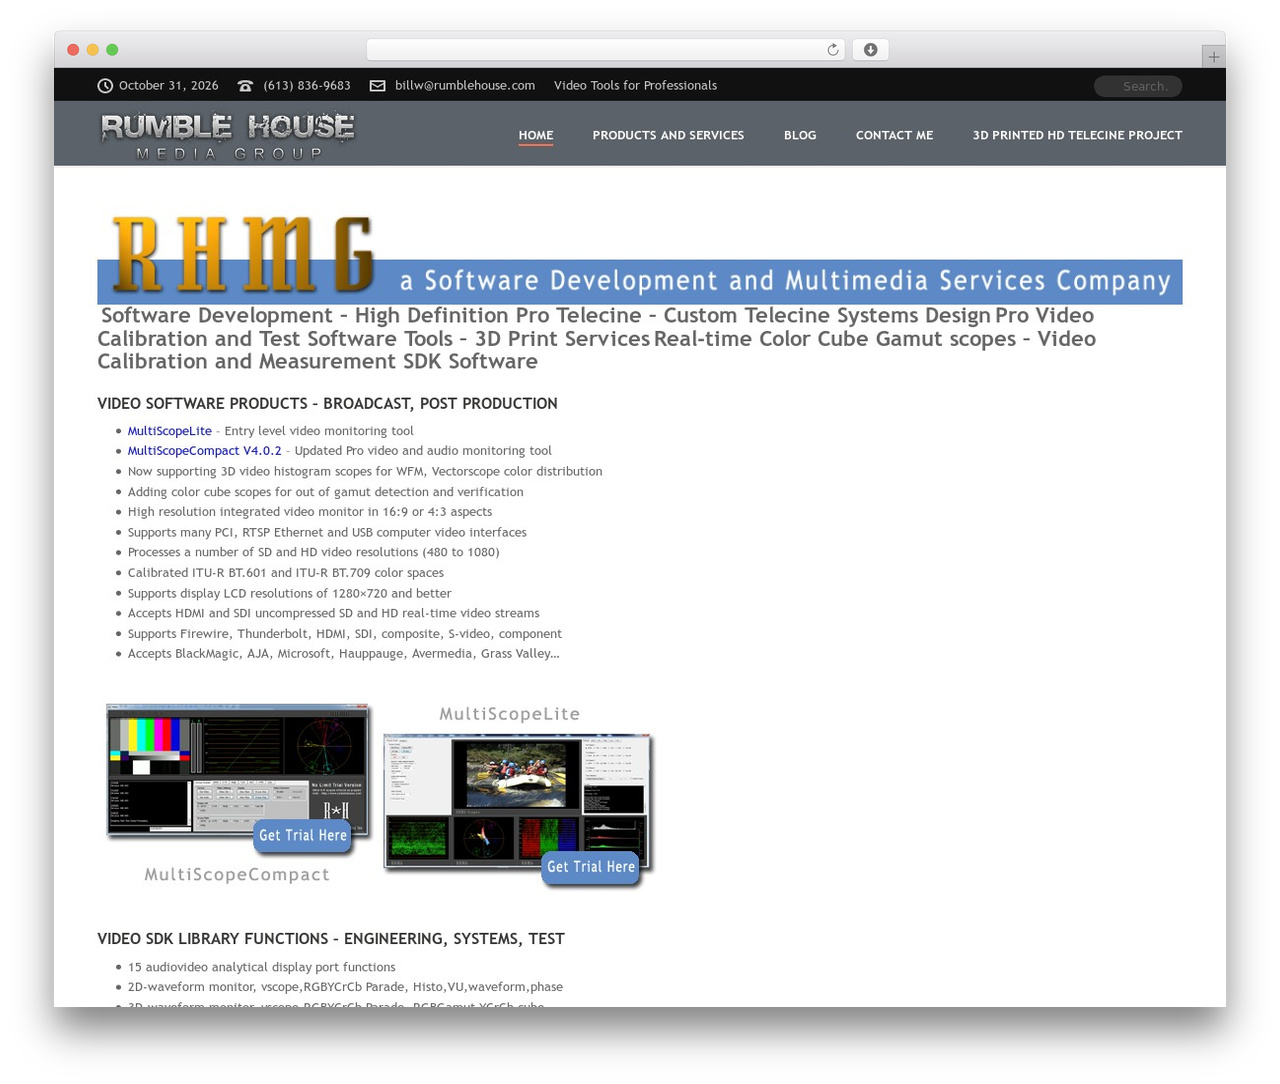
Task: Open the Home menu item
Action: click(x=536, y=135)
